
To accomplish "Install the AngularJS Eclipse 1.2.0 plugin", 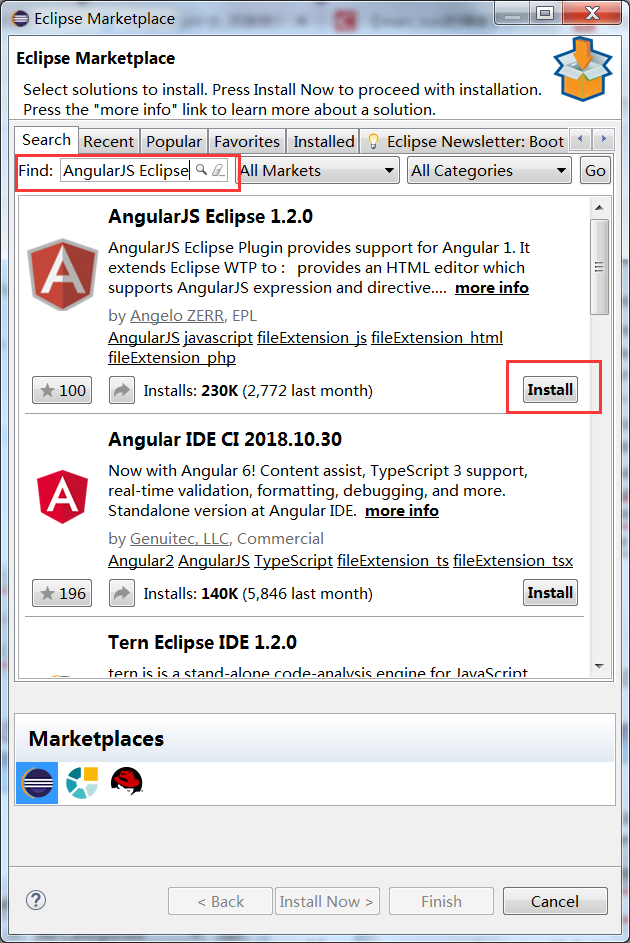I will pos(550,390).
